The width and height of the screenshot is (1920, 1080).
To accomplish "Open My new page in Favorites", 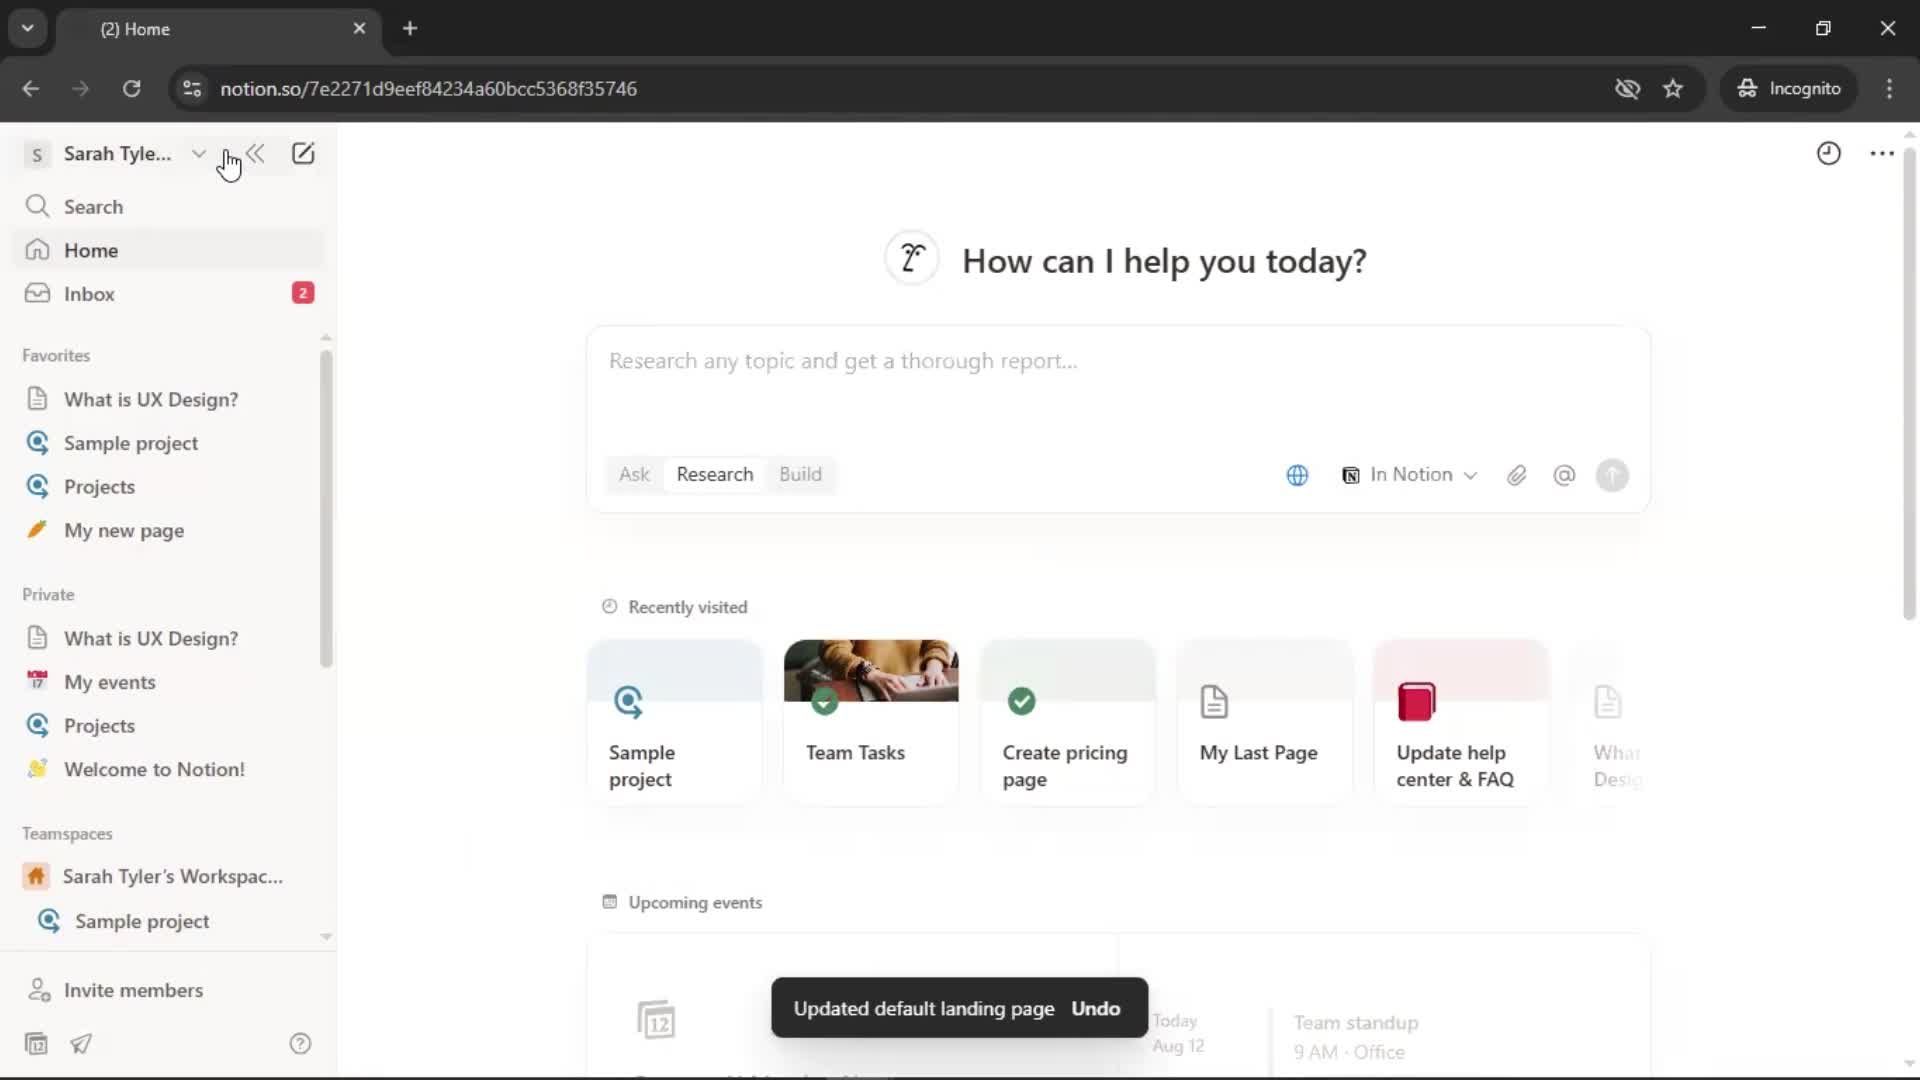I will (x=168, y=531).
